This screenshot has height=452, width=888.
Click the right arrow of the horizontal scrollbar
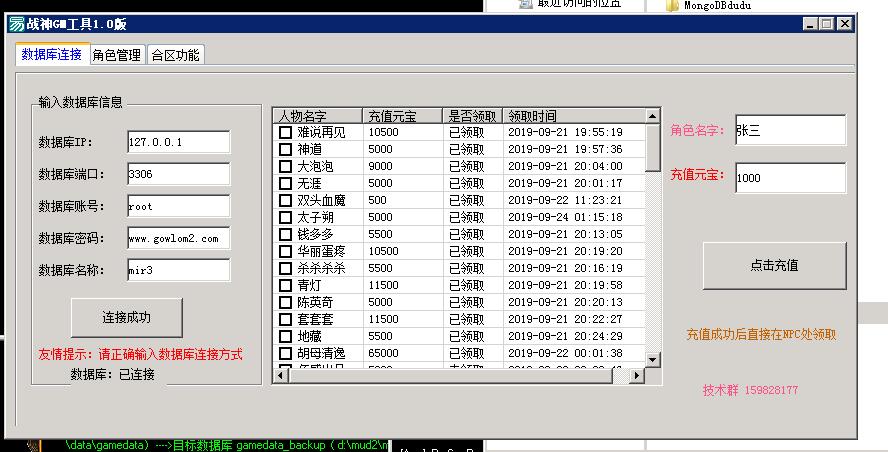[639, 374]
